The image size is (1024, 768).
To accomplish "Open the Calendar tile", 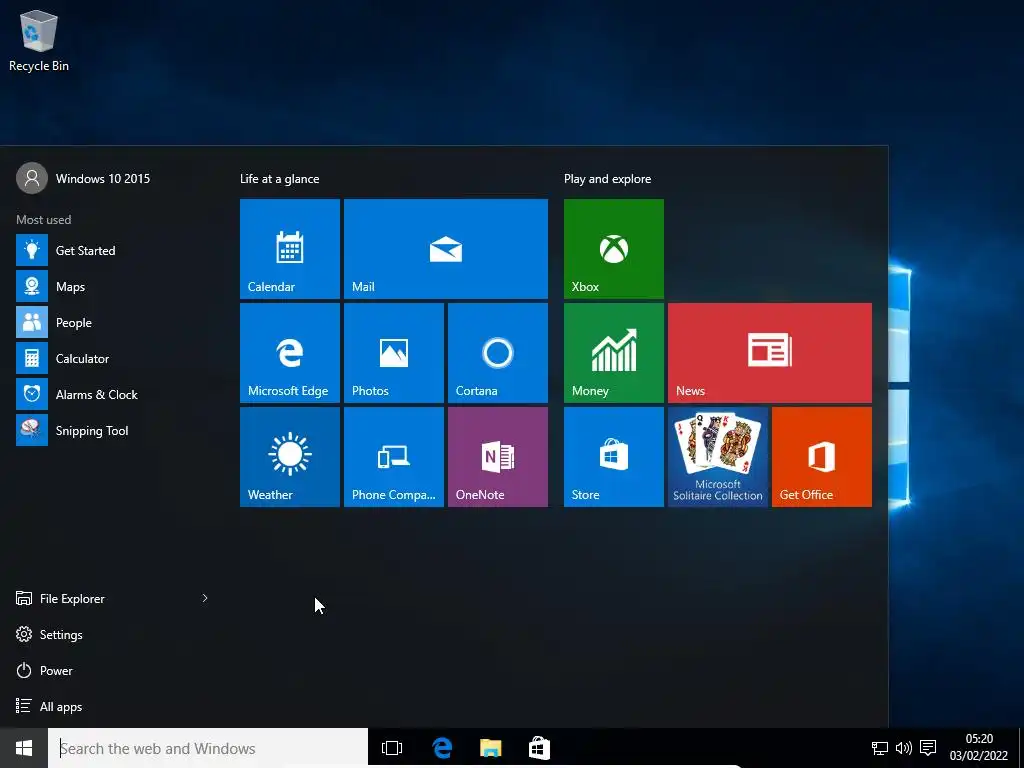I will [290, 249].
